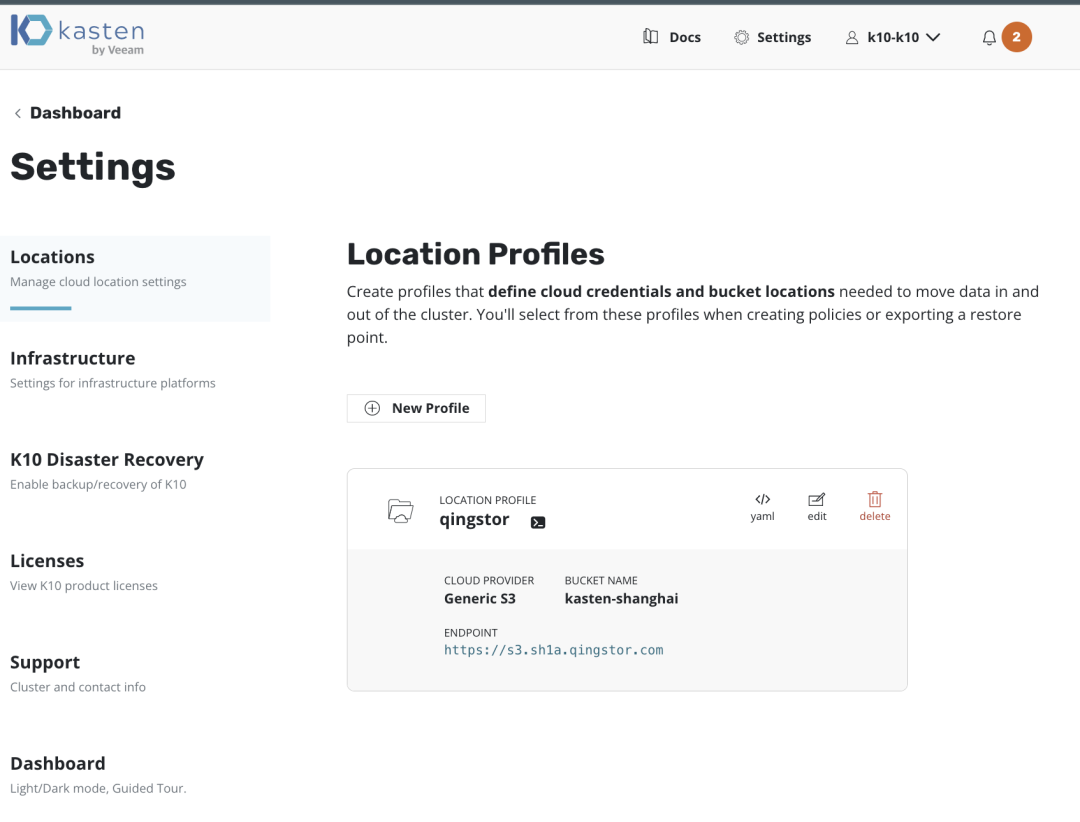Viewport: 1080px width, 822px height.
Task: Click the Location Profiles heading
Action: (475, 254)
